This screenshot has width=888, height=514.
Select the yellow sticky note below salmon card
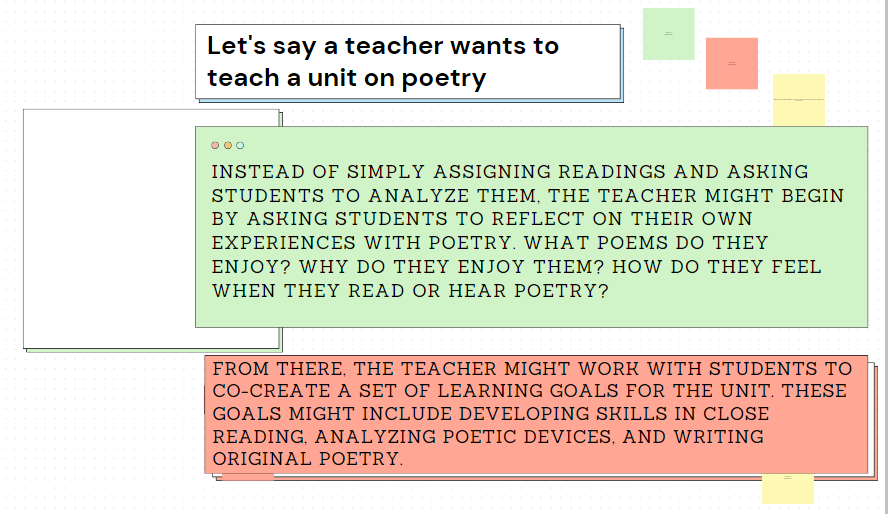[x=788, y=489]
